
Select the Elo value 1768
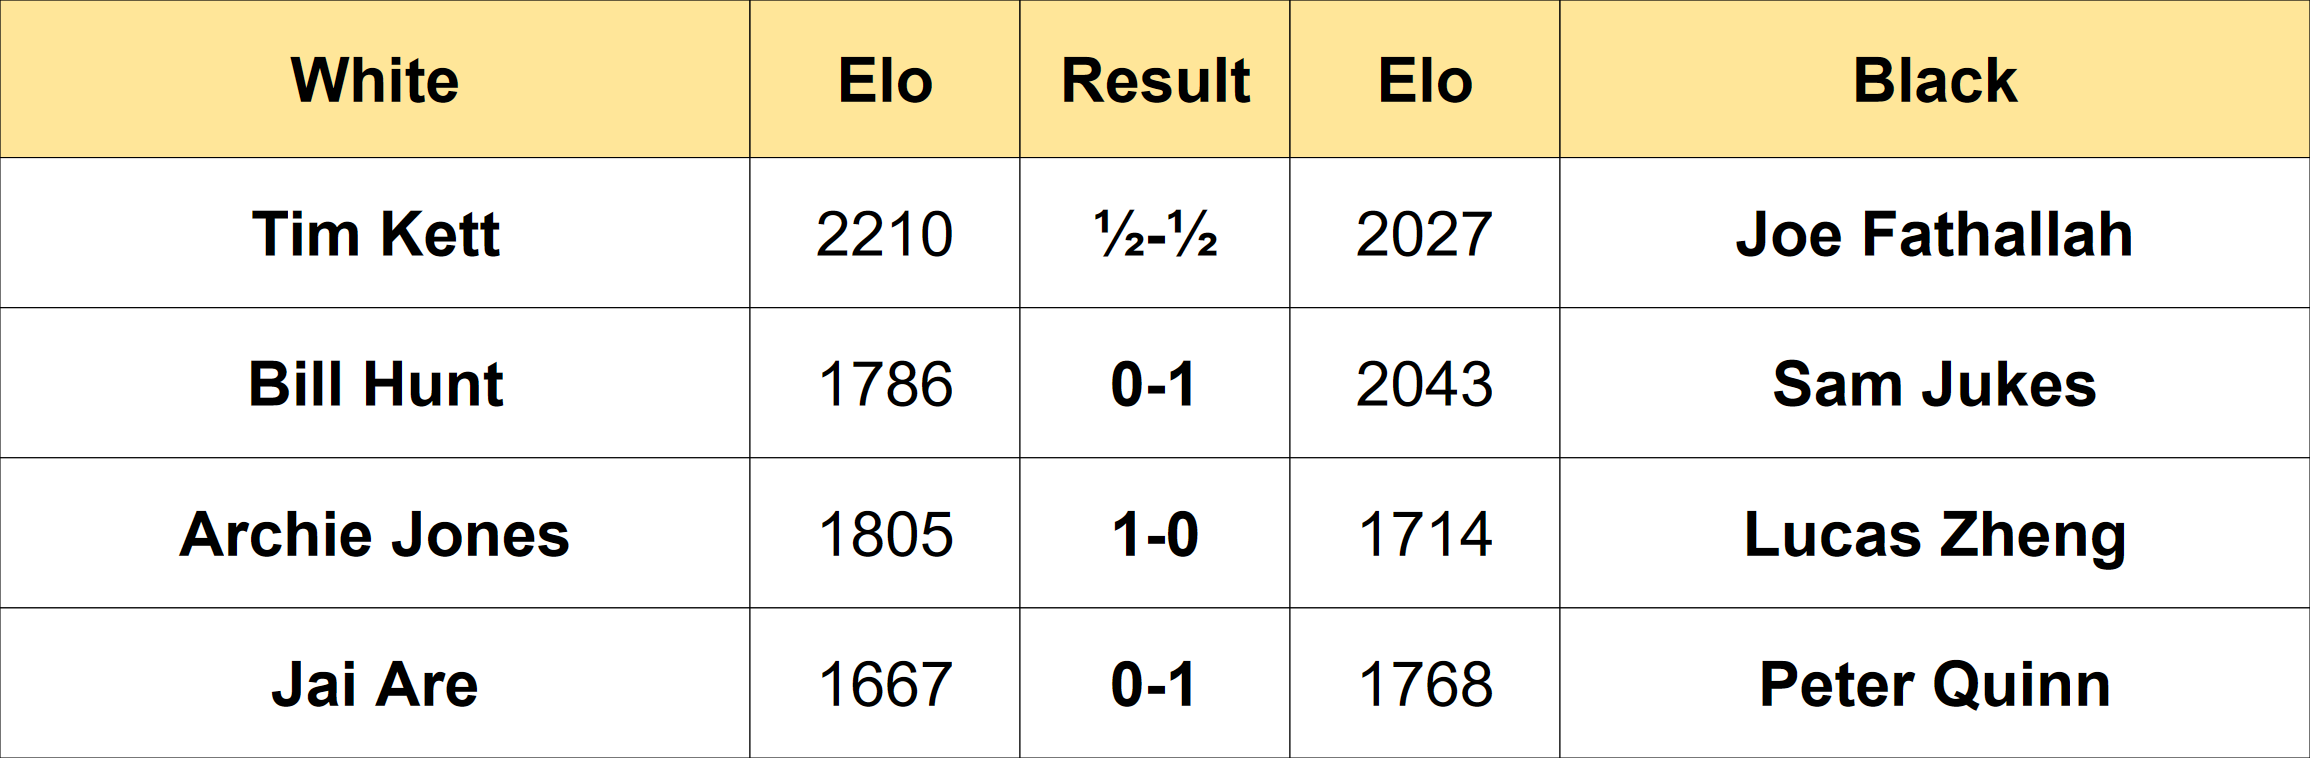point(1425,683)
